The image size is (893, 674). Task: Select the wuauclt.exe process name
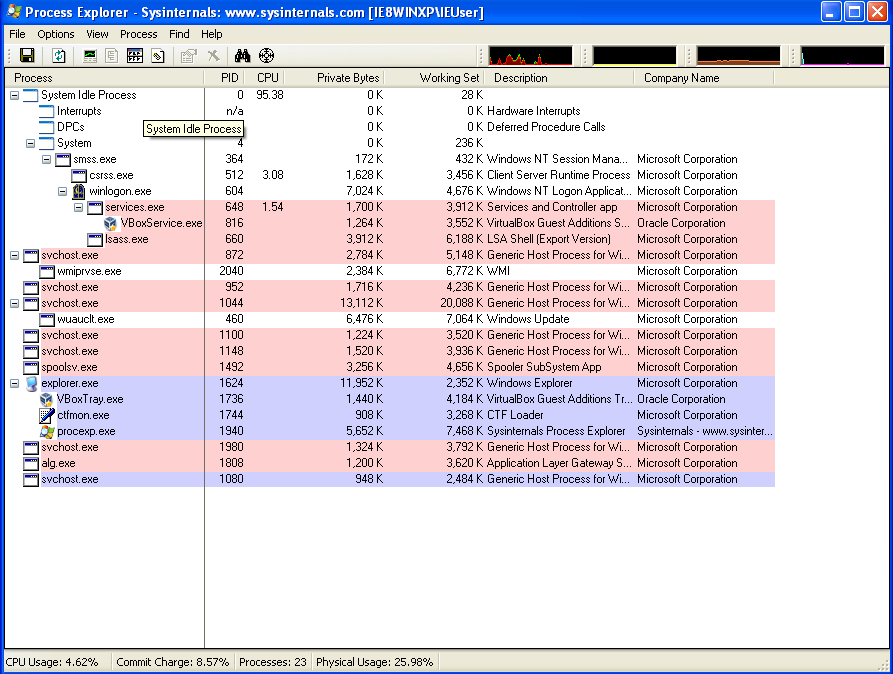tap(85, 319)
